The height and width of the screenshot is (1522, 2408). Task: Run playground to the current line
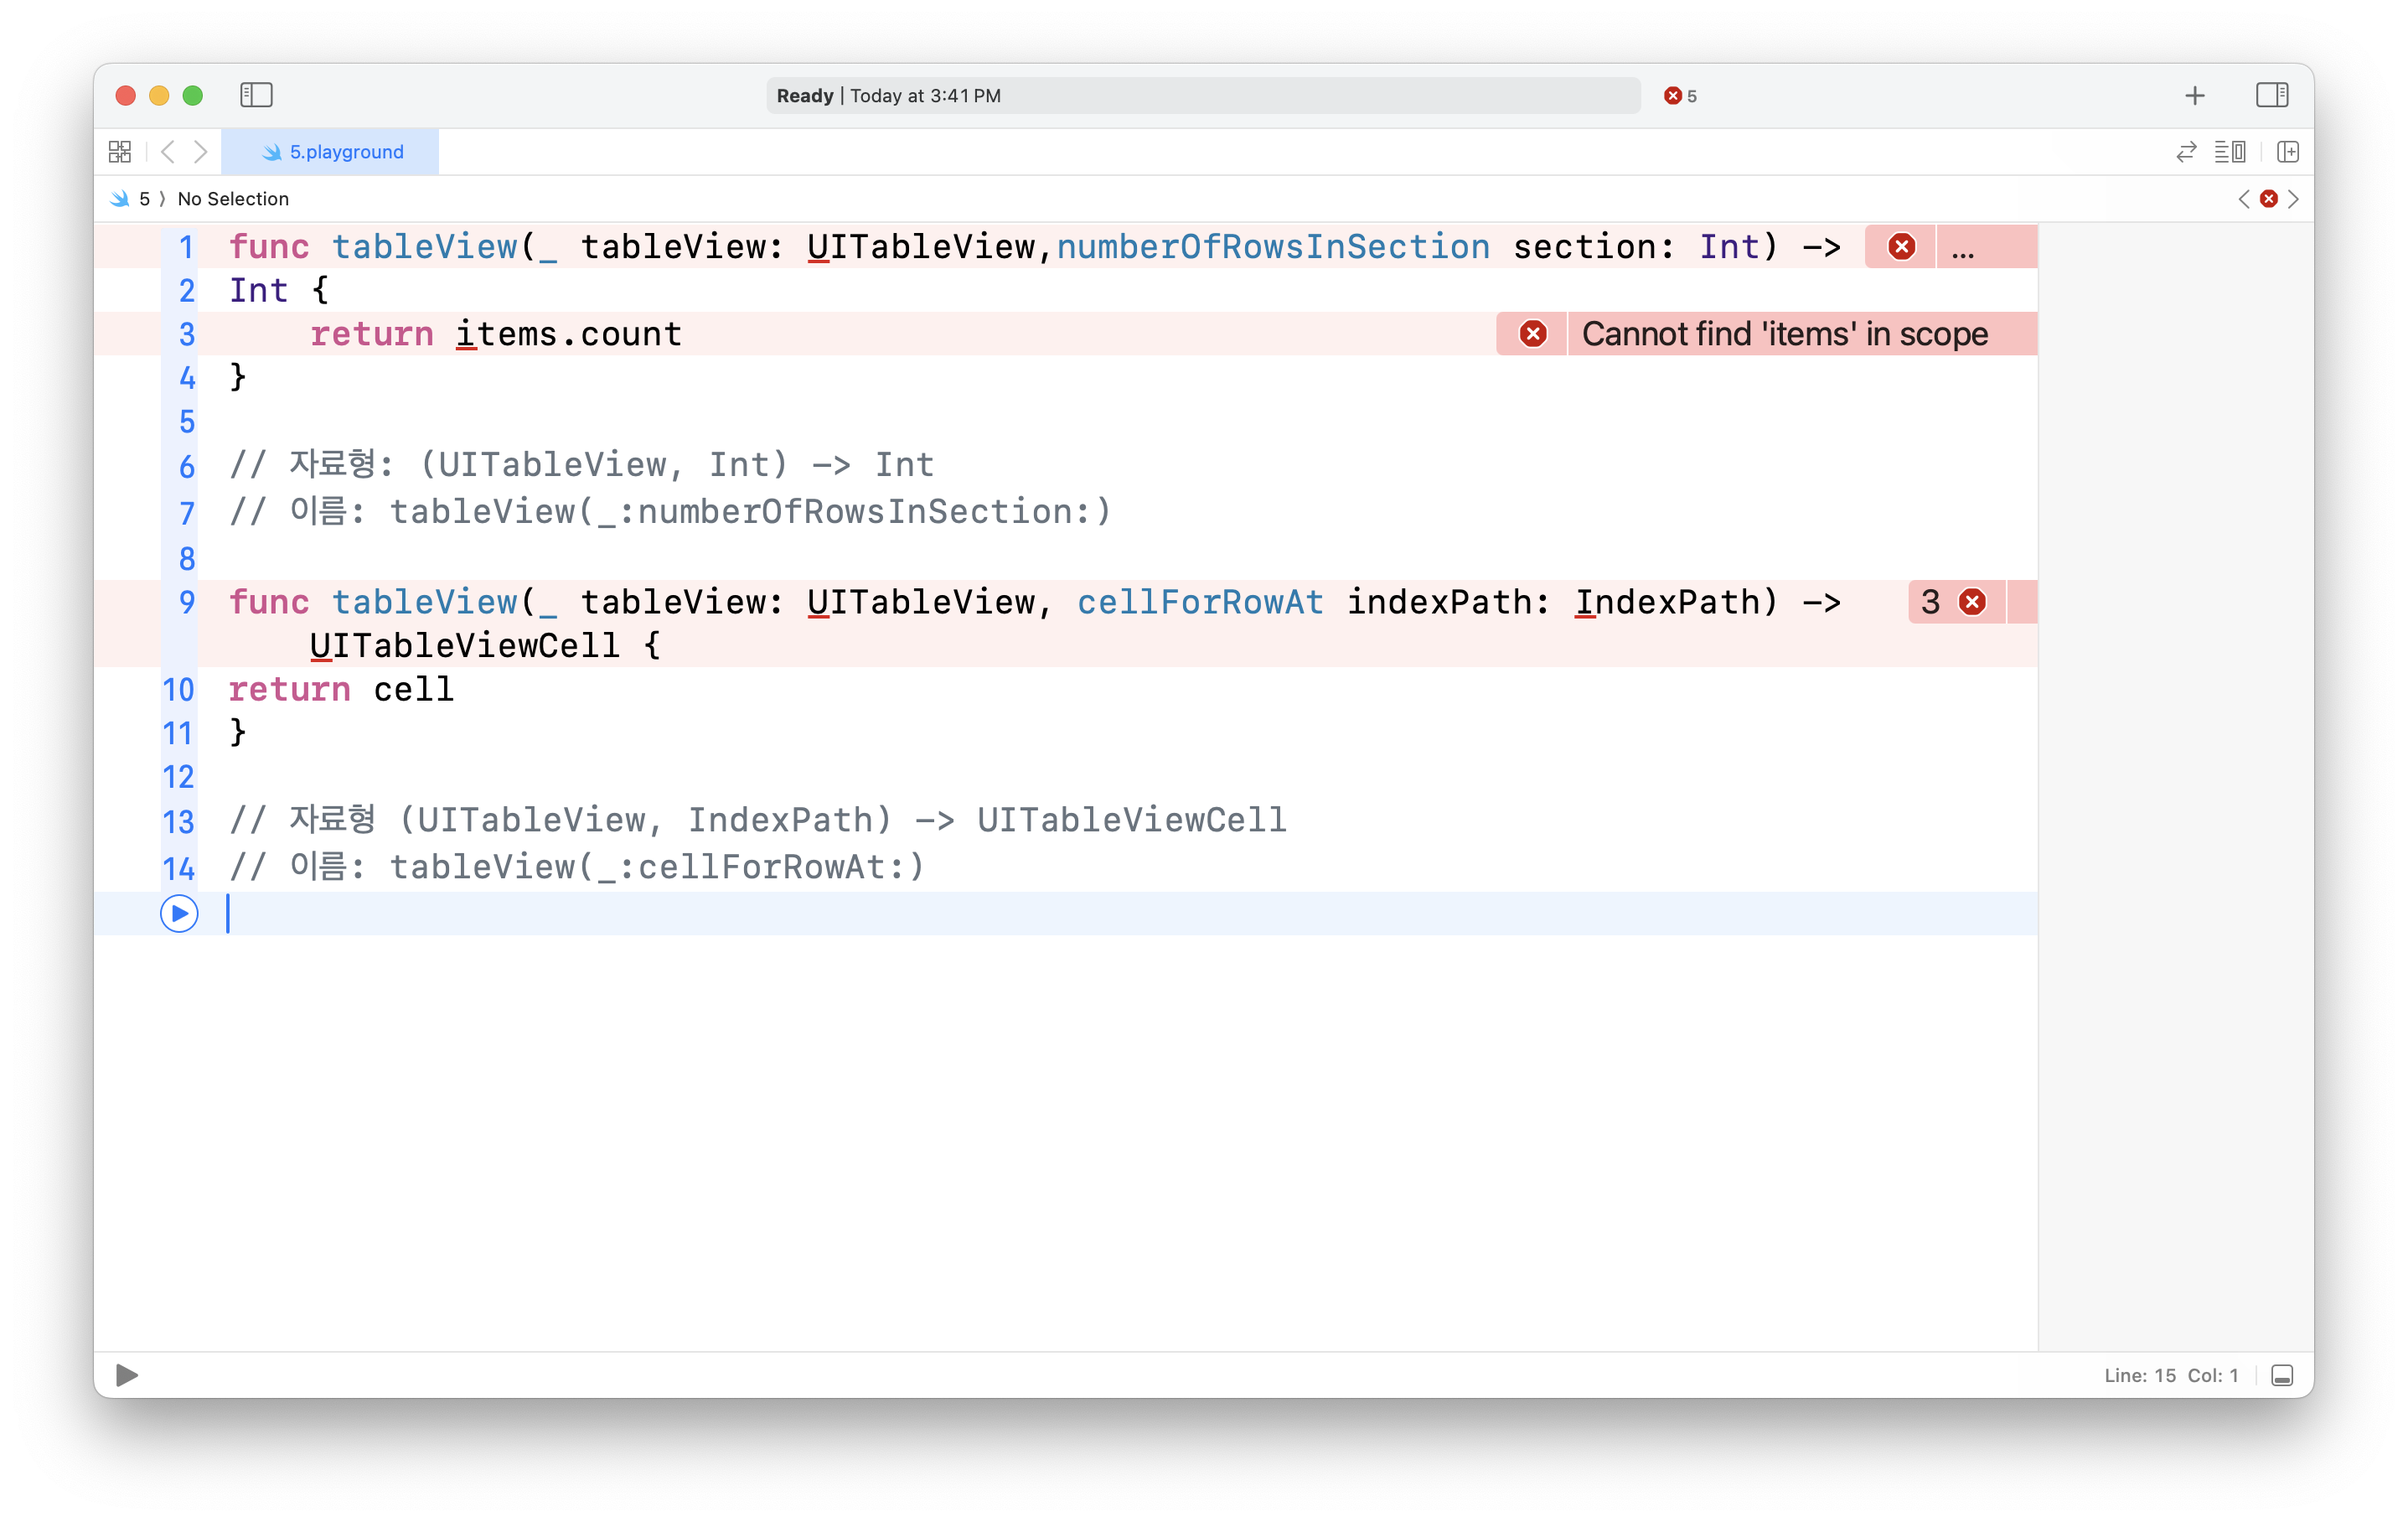179,913
